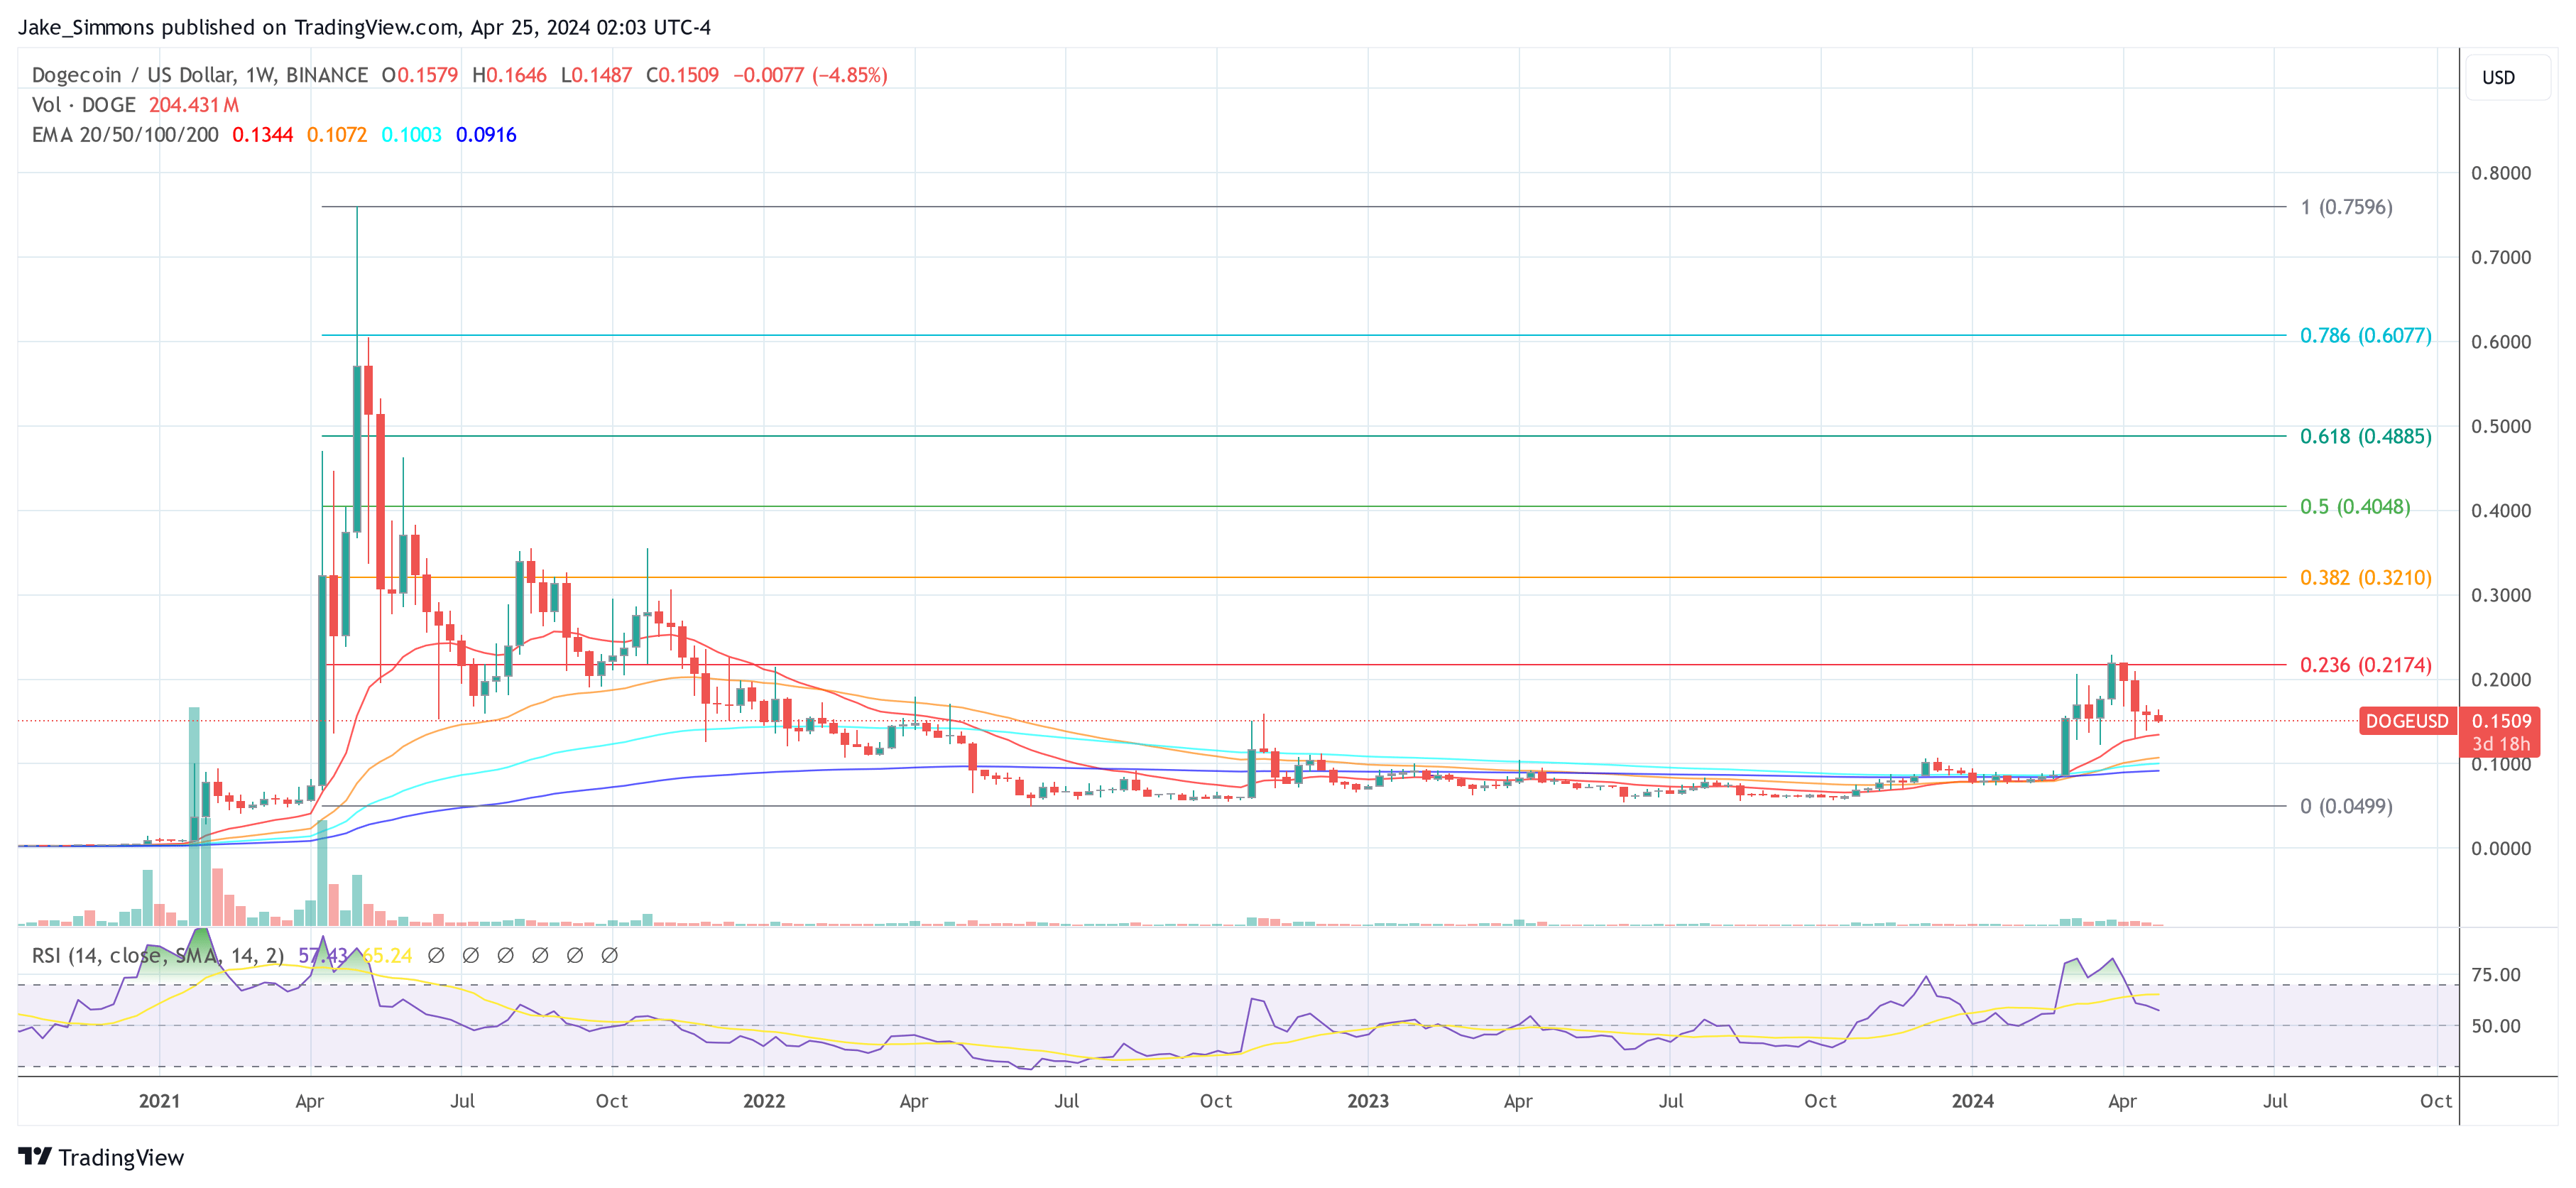The image size is (2576, 1188).
Task: Click the orange EMA value 0.1072
Action: pyautogui.click(x=337, y=135)
